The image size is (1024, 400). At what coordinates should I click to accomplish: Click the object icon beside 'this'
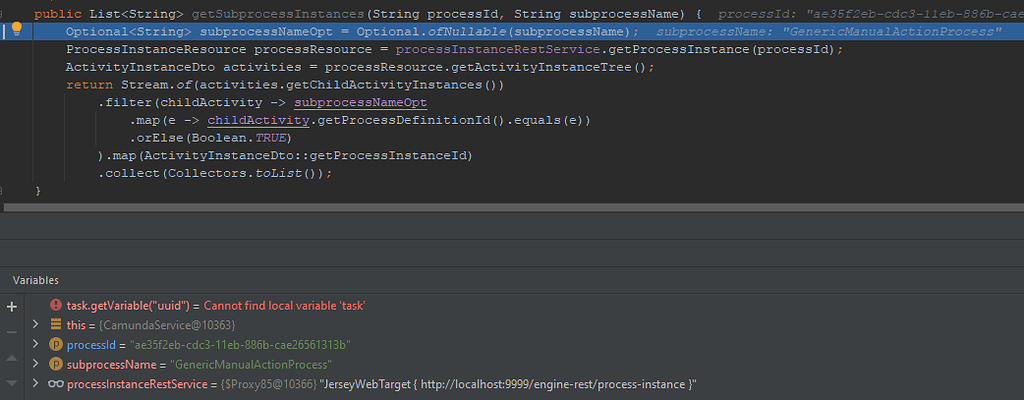pyautogui.click(x=56, y=325)
